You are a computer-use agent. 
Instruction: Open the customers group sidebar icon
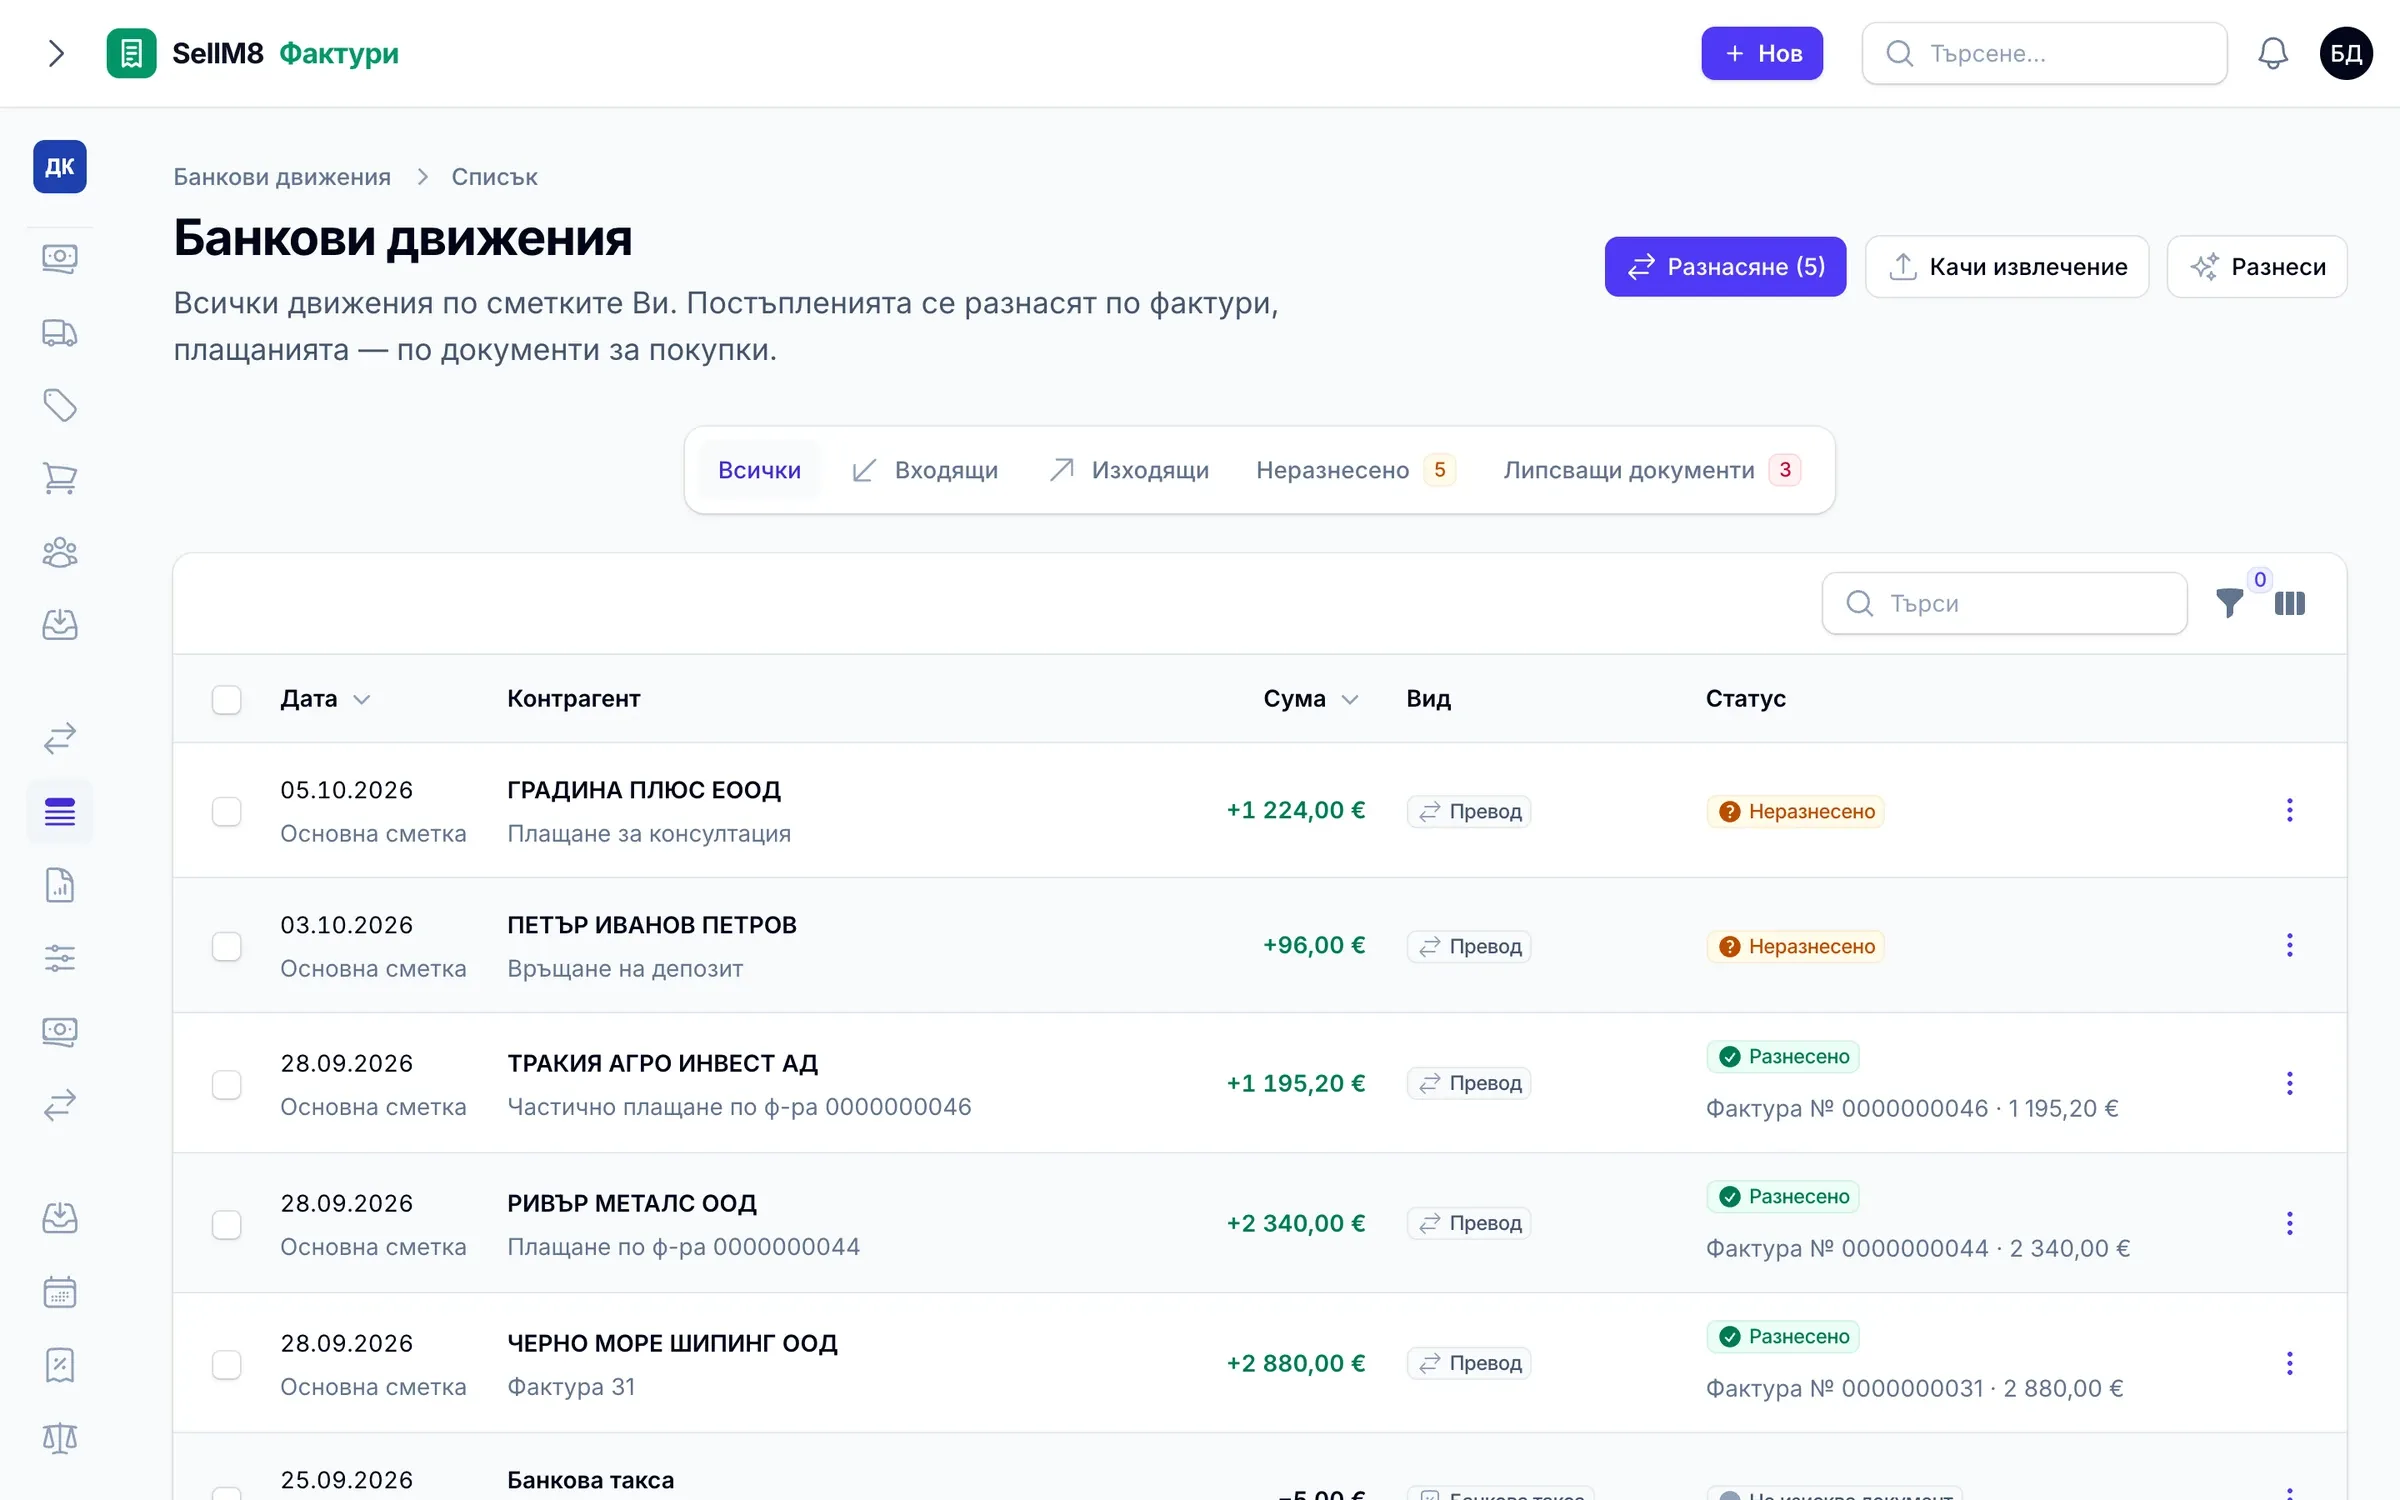pos(60,552)
